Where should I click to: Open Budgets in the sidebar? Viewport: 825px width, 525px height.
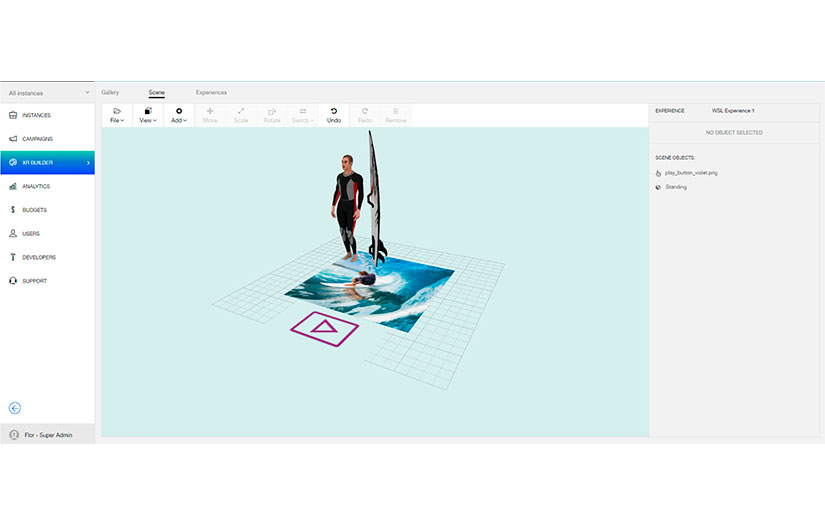[x=48, y=210]
